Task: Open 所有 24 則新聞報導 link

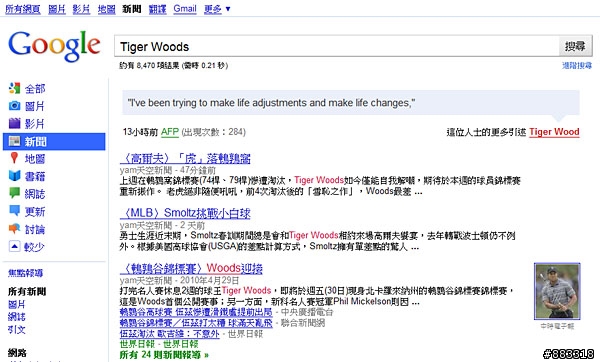Action: (x=164, y=355)
